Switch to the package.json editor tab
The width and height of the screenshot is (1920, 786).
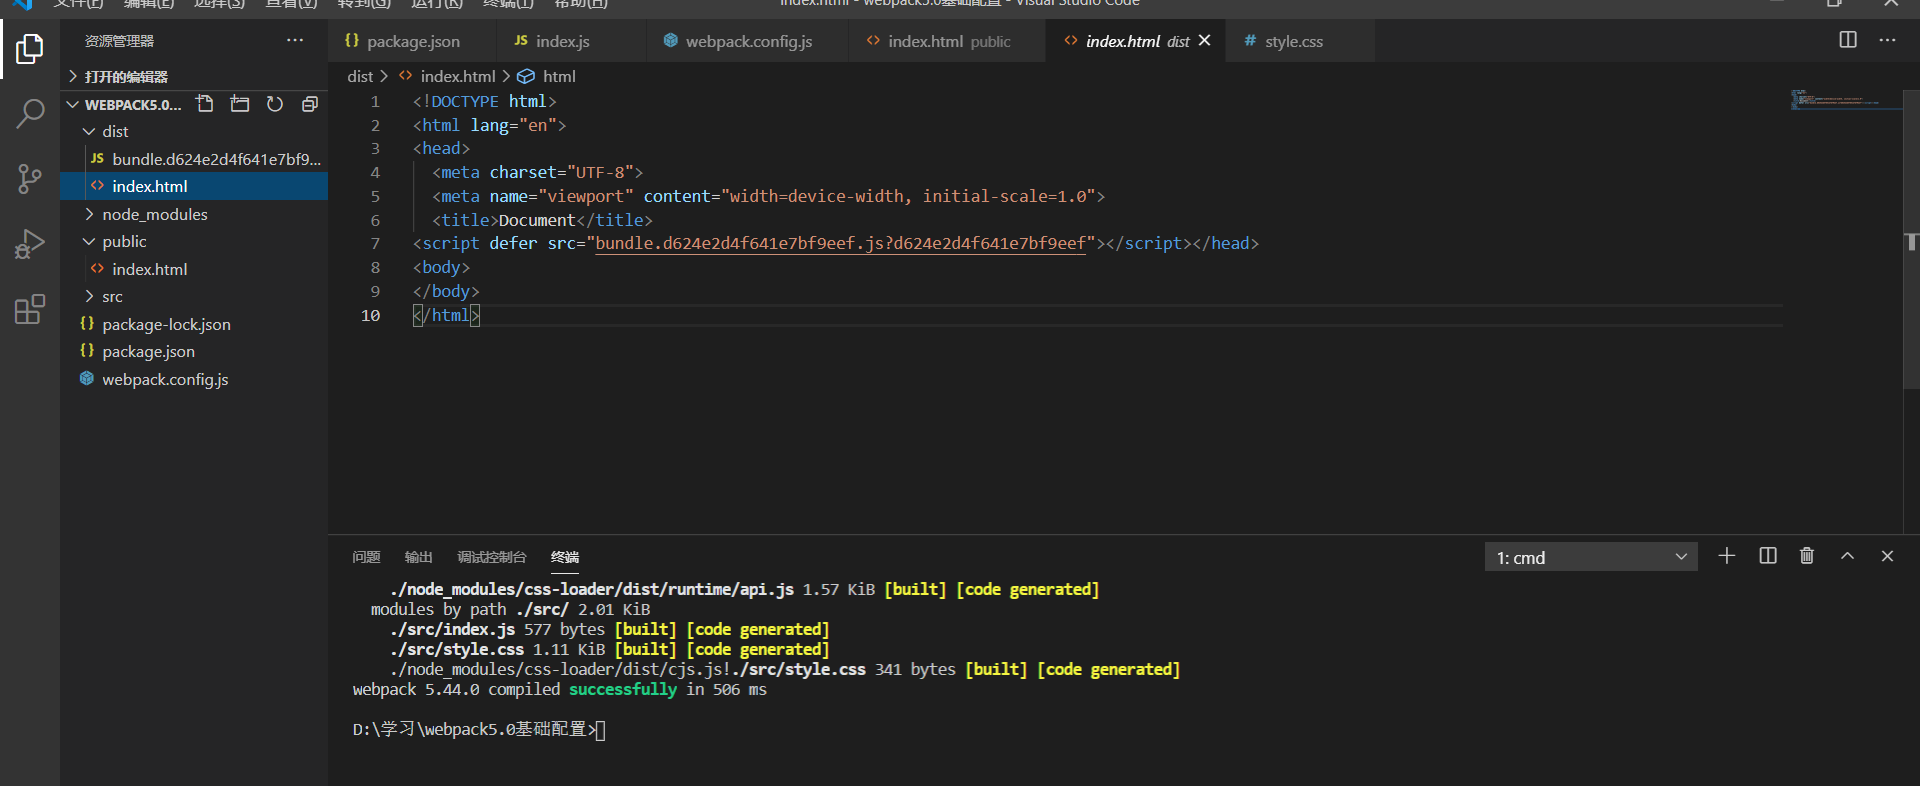pos(412,41)
